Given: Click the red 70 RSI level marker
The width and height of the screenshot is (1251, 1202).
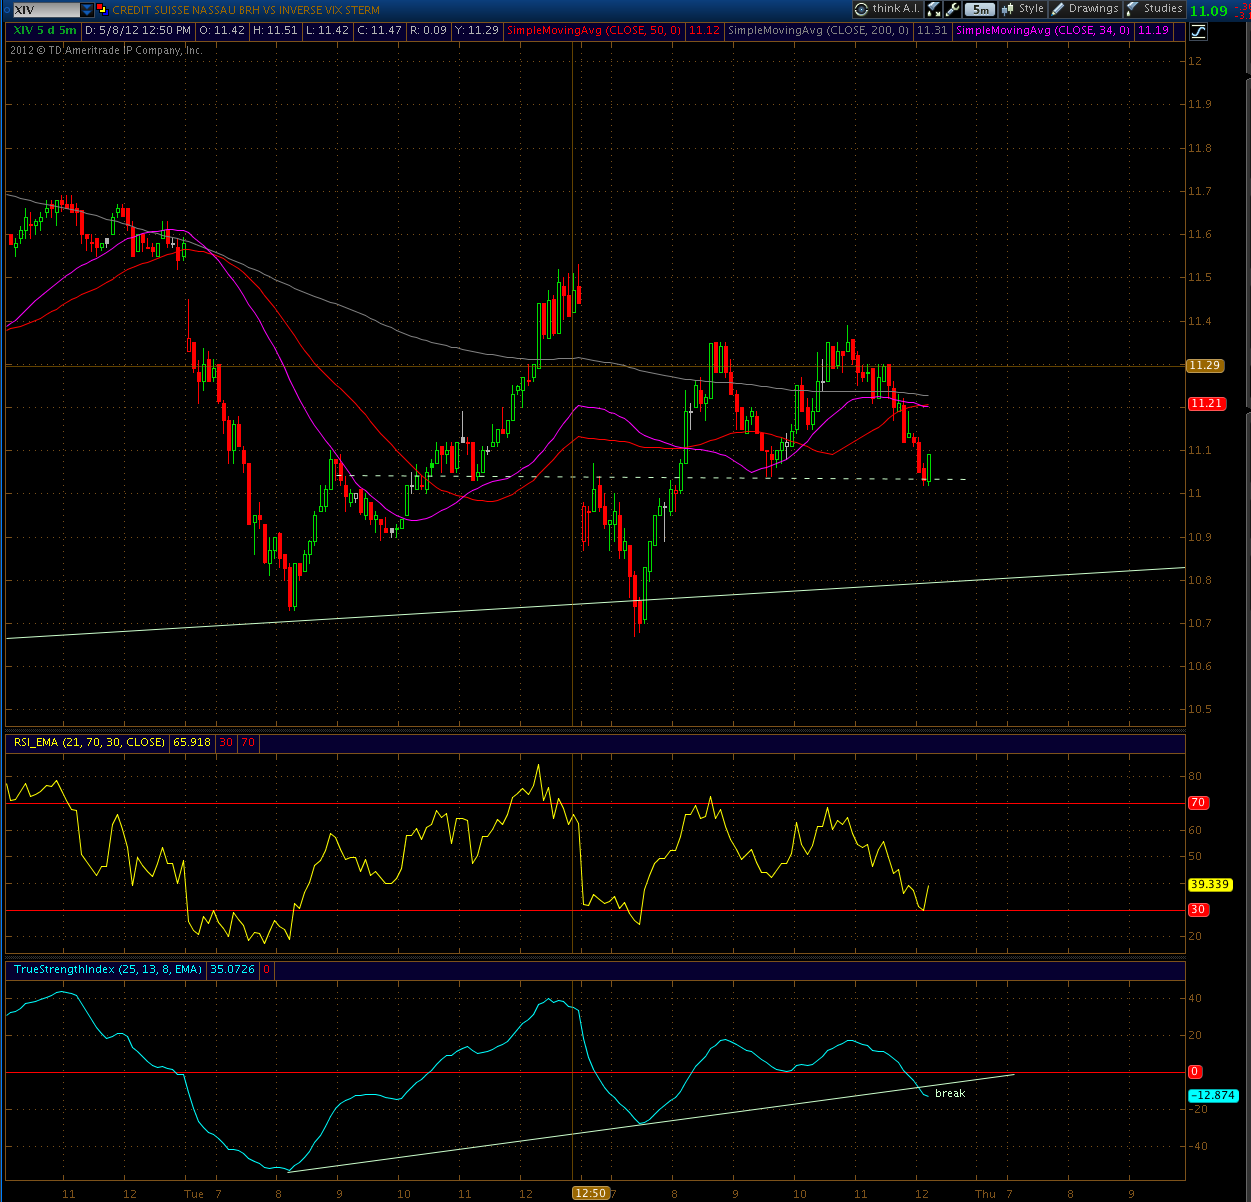Looking at the screenshot, I should [x=1197, y=802].
